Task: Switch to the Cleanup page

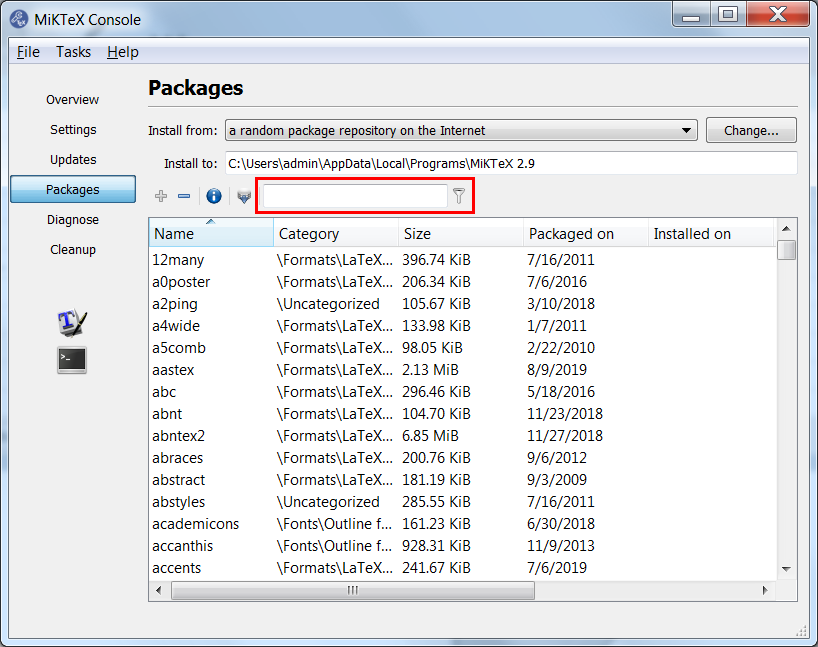Action: coord(73,249)
